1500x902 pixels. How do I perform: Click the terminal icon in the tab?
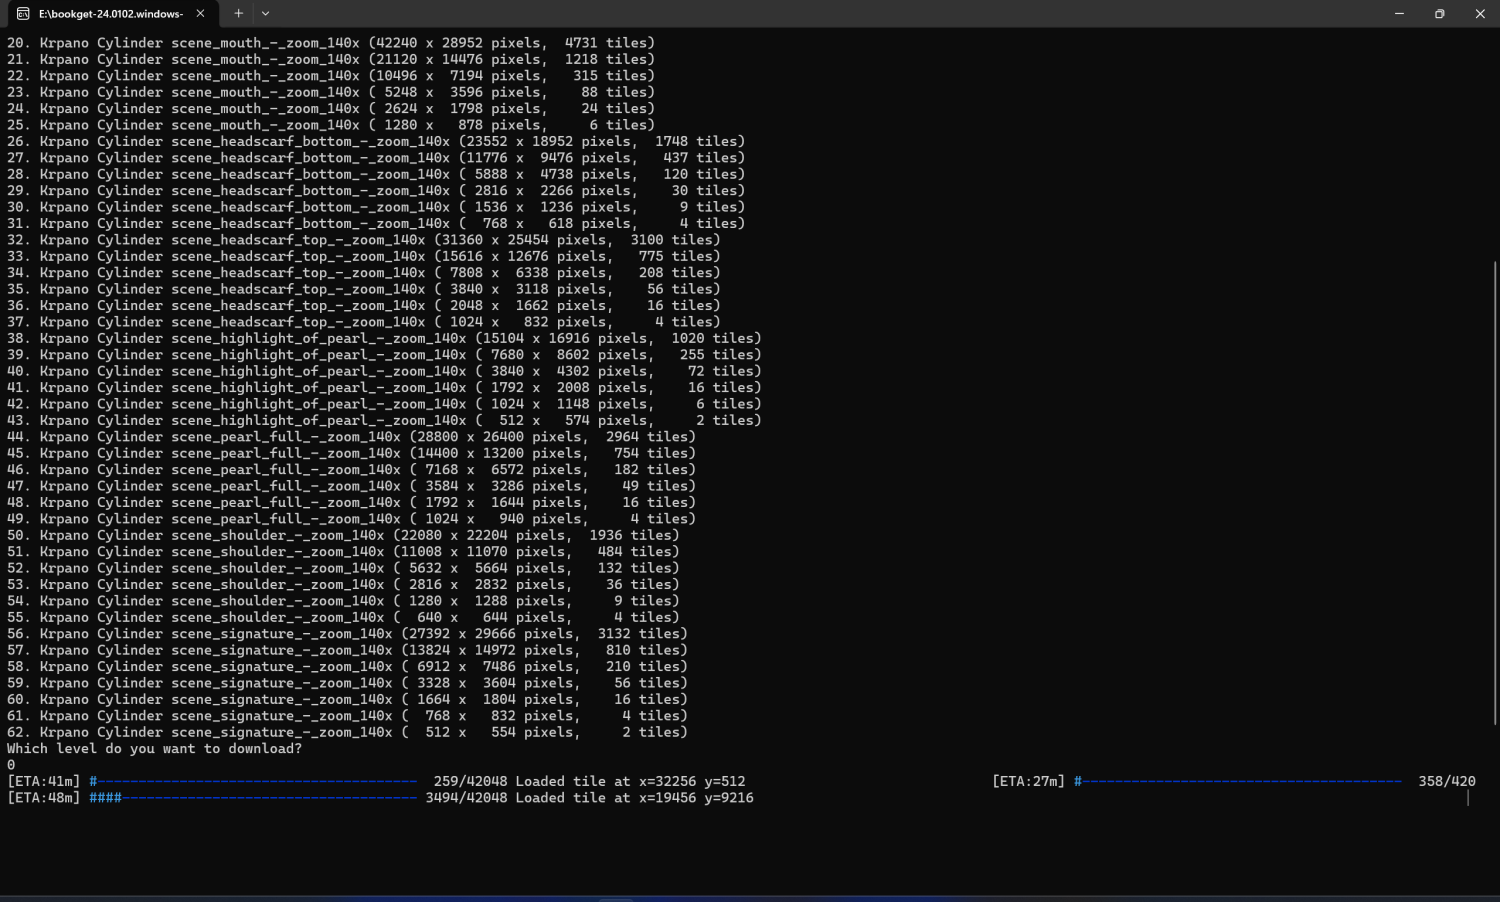pyautogui.click(x=23, y=14)
